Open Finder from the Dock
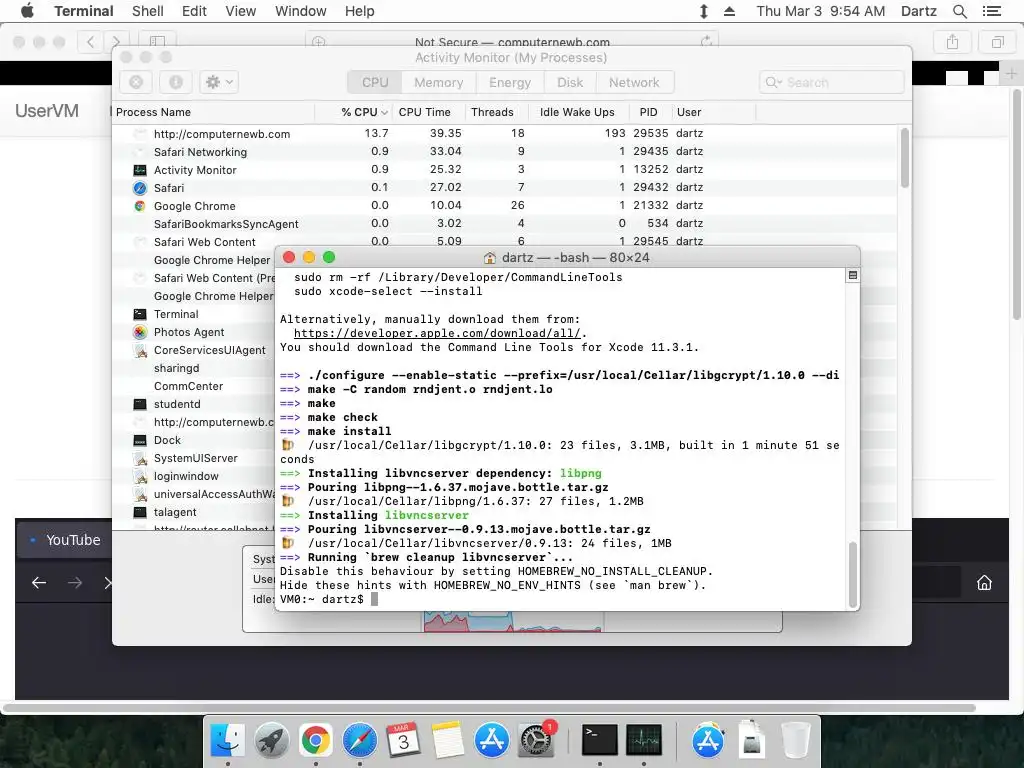Screen dimensions: 1024x768 (227, 740)
